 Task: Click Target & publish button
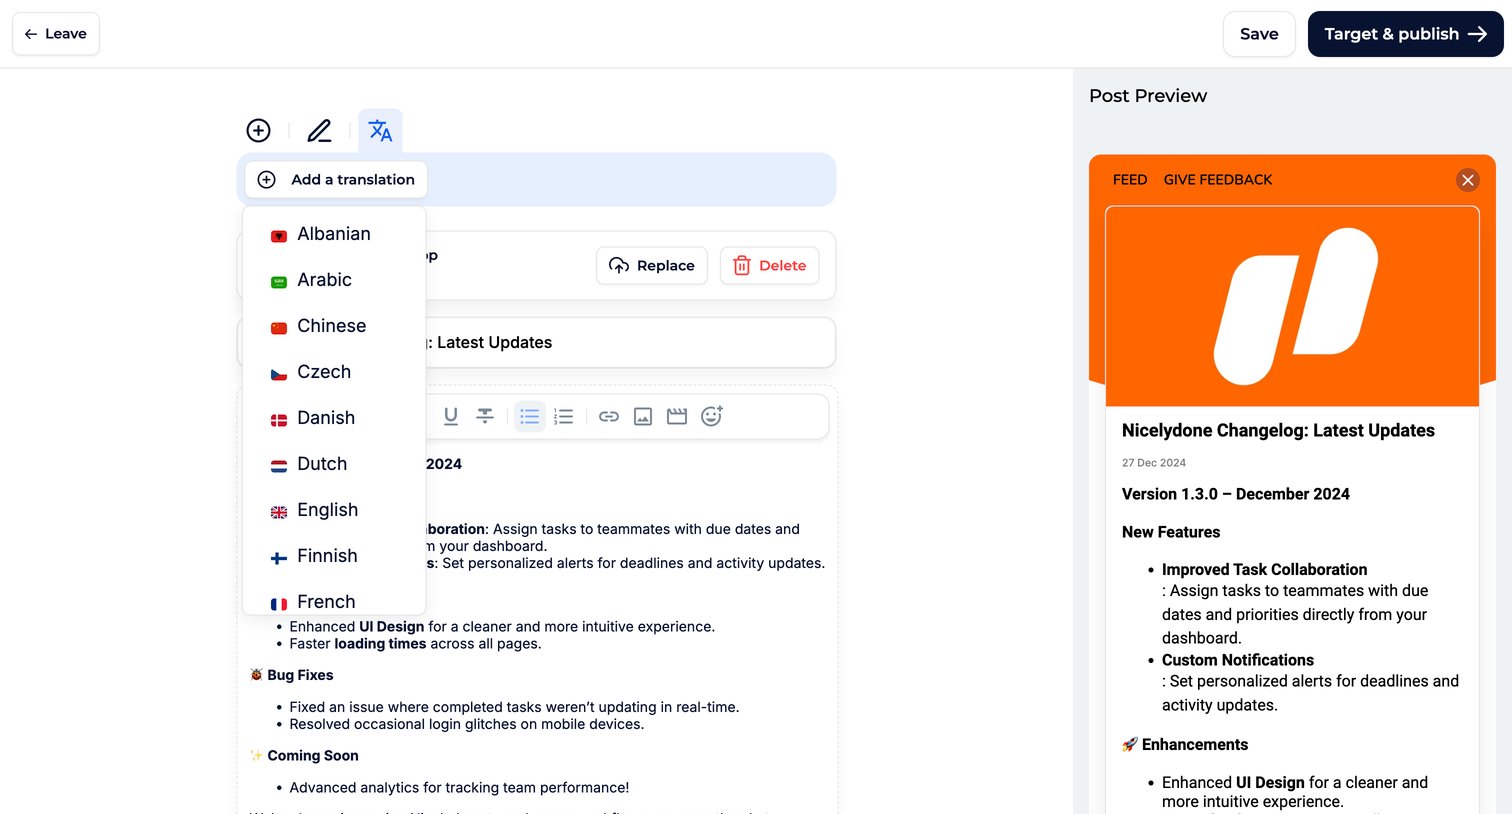pyautogui.click(x=1405, y=34)
